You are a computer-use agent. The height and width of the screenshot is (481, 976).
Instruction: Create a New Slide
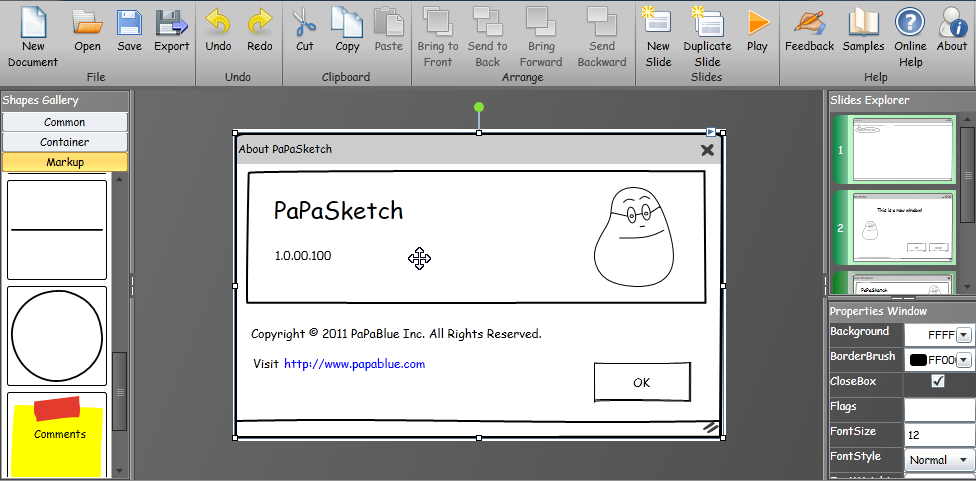coord(658,24)
